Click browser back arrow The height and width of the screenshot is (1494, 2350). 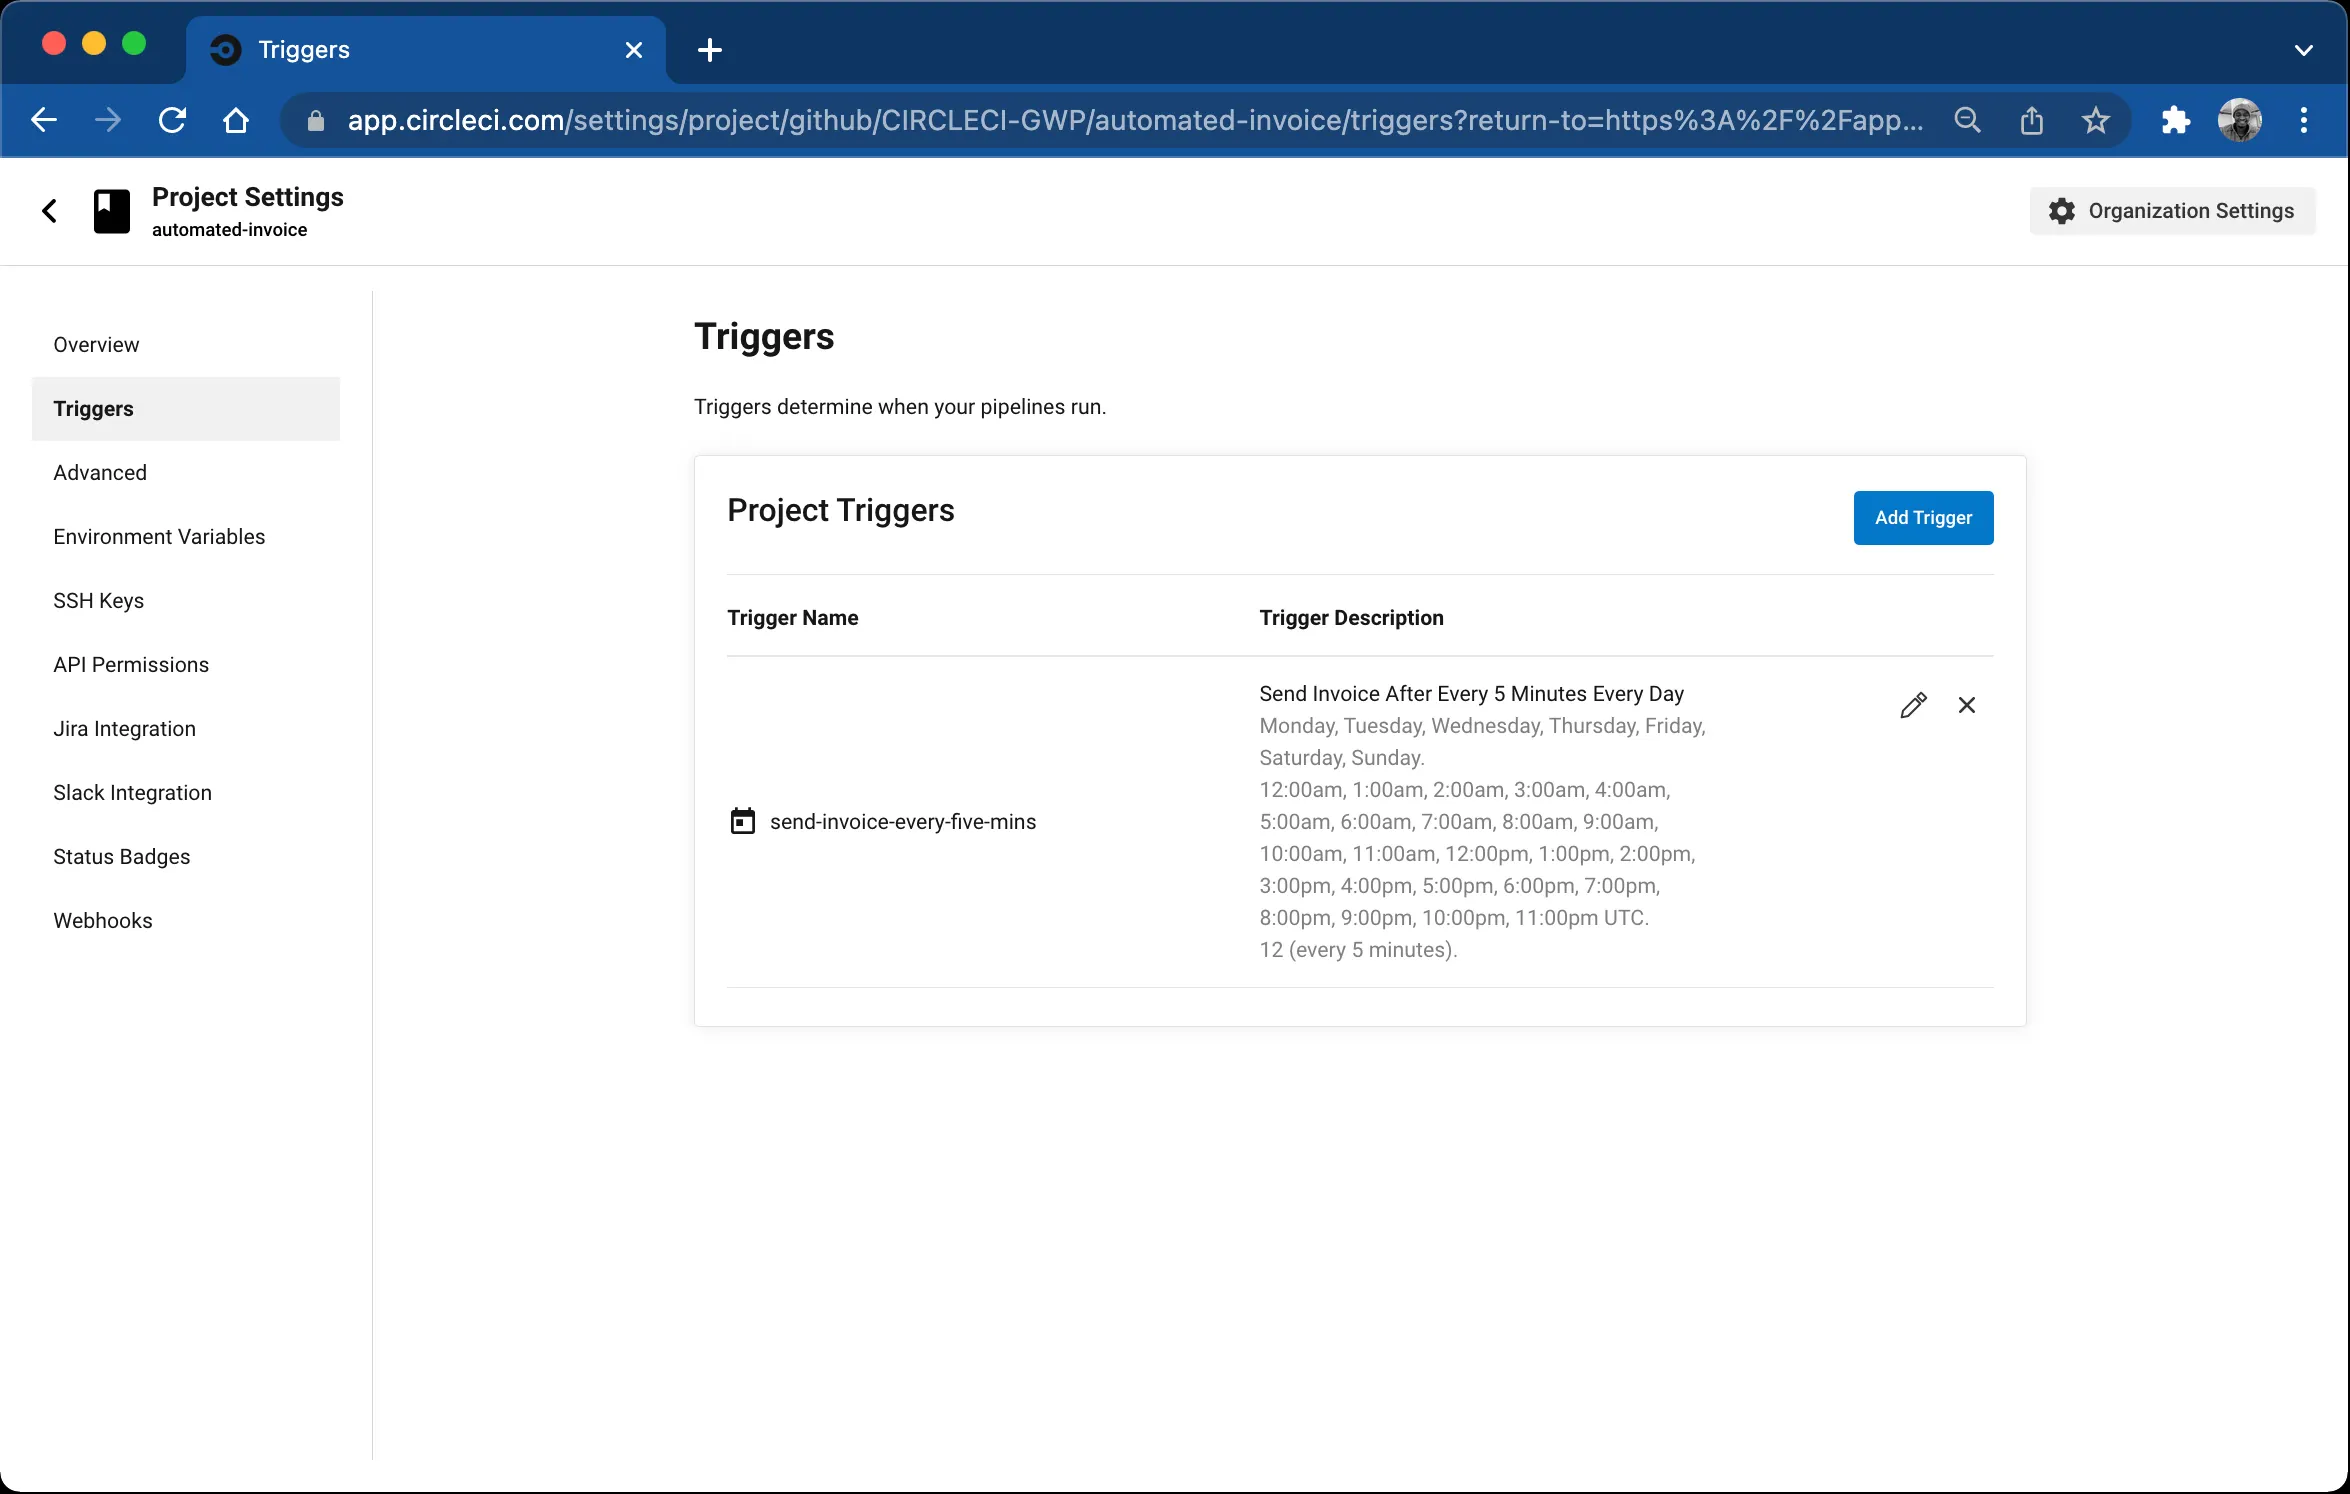tap(44, 120)
